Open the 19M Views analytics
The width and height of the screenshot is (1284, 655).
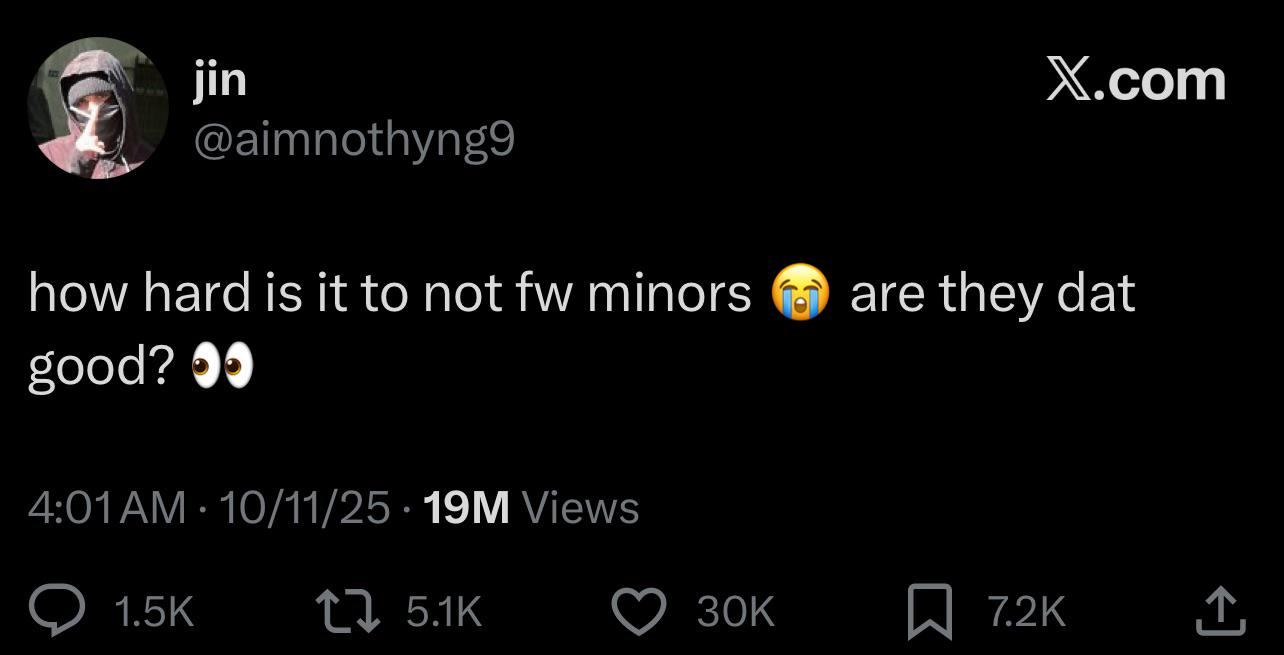tap(531, 508)
